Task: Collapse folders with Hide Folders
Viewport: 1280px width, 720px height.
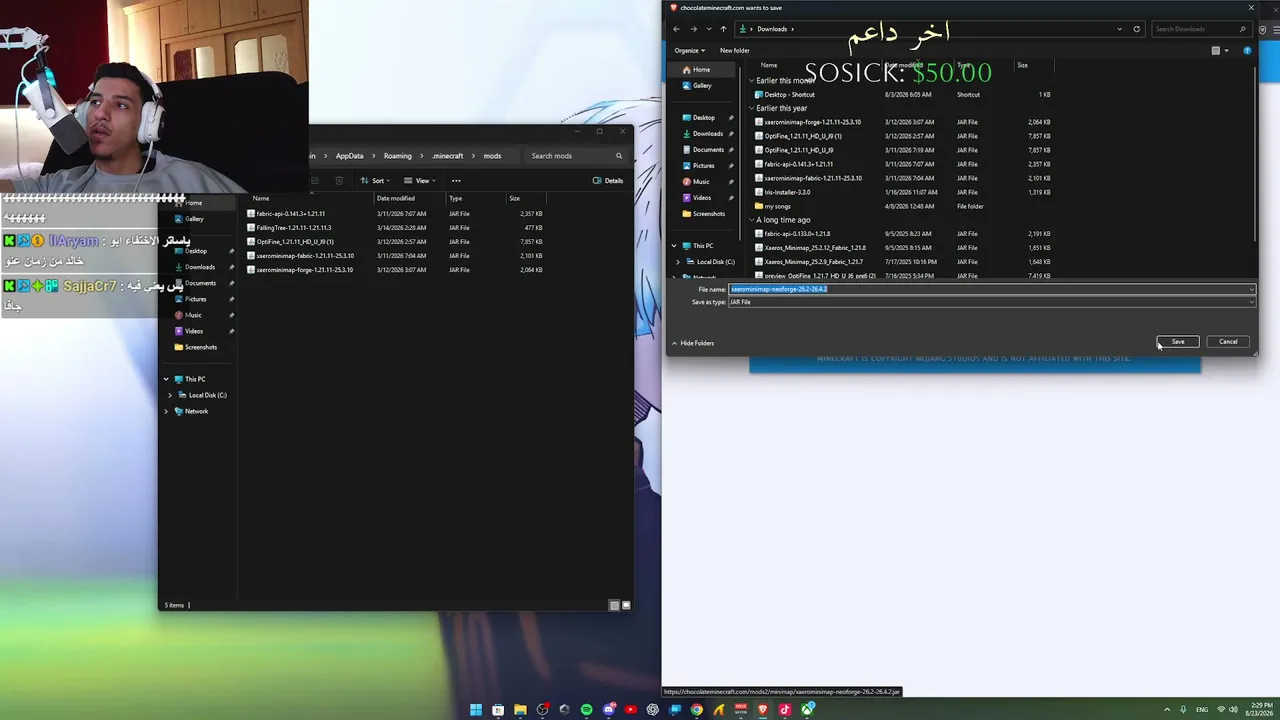Action: [x=693, y=343]
